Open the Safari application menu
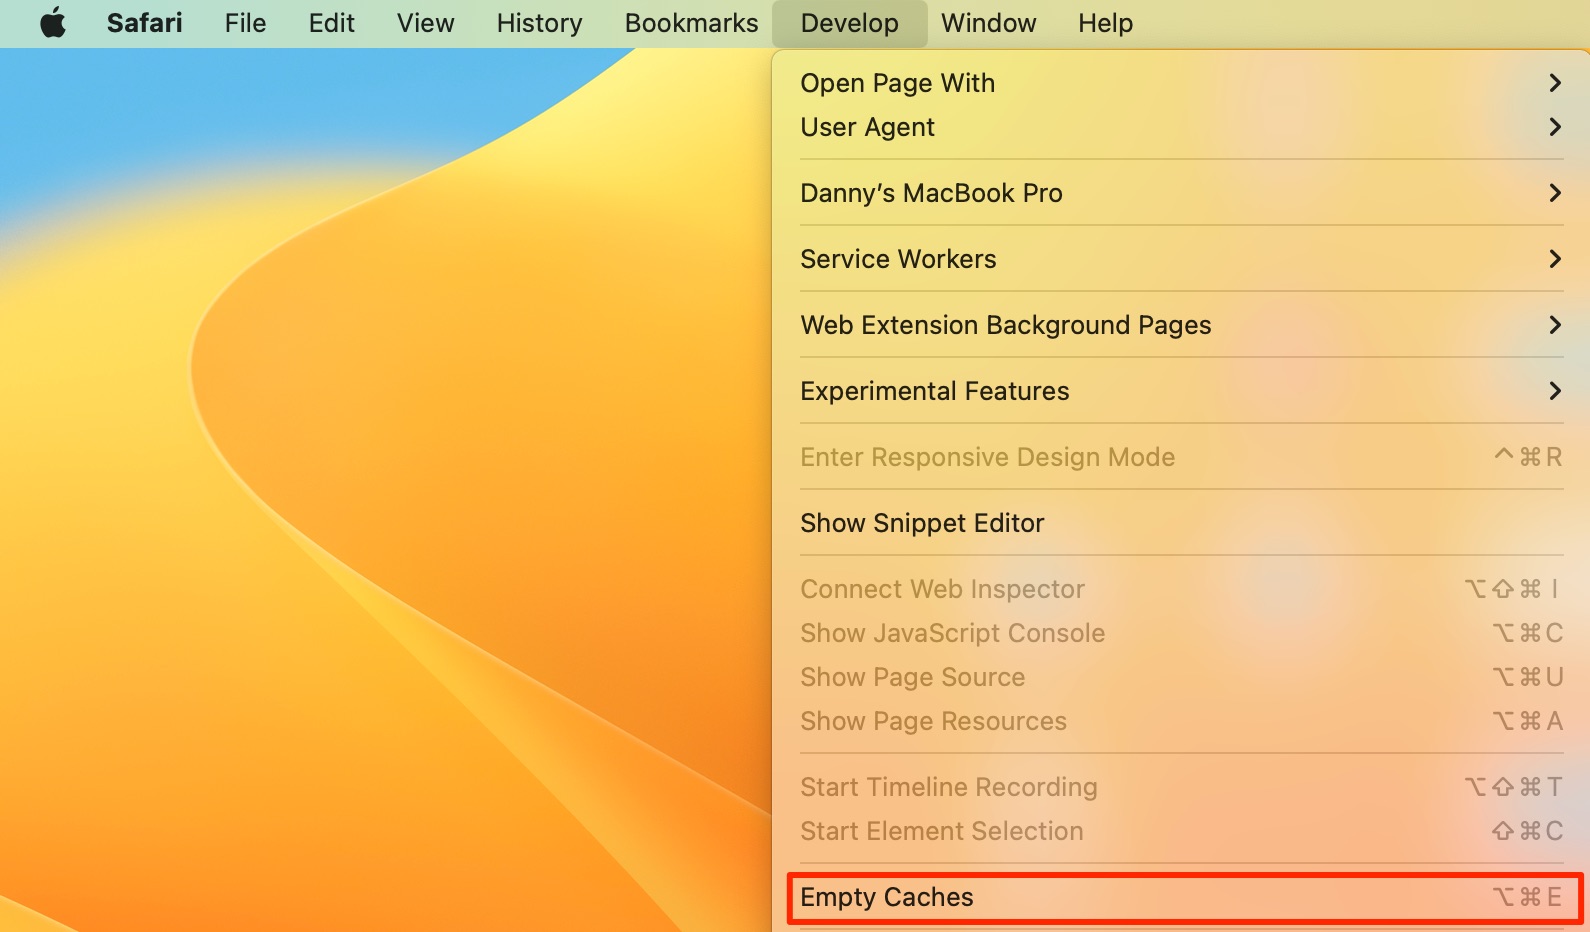The width and height of the screenshot is (1590, 932). [x=145, y=23]
